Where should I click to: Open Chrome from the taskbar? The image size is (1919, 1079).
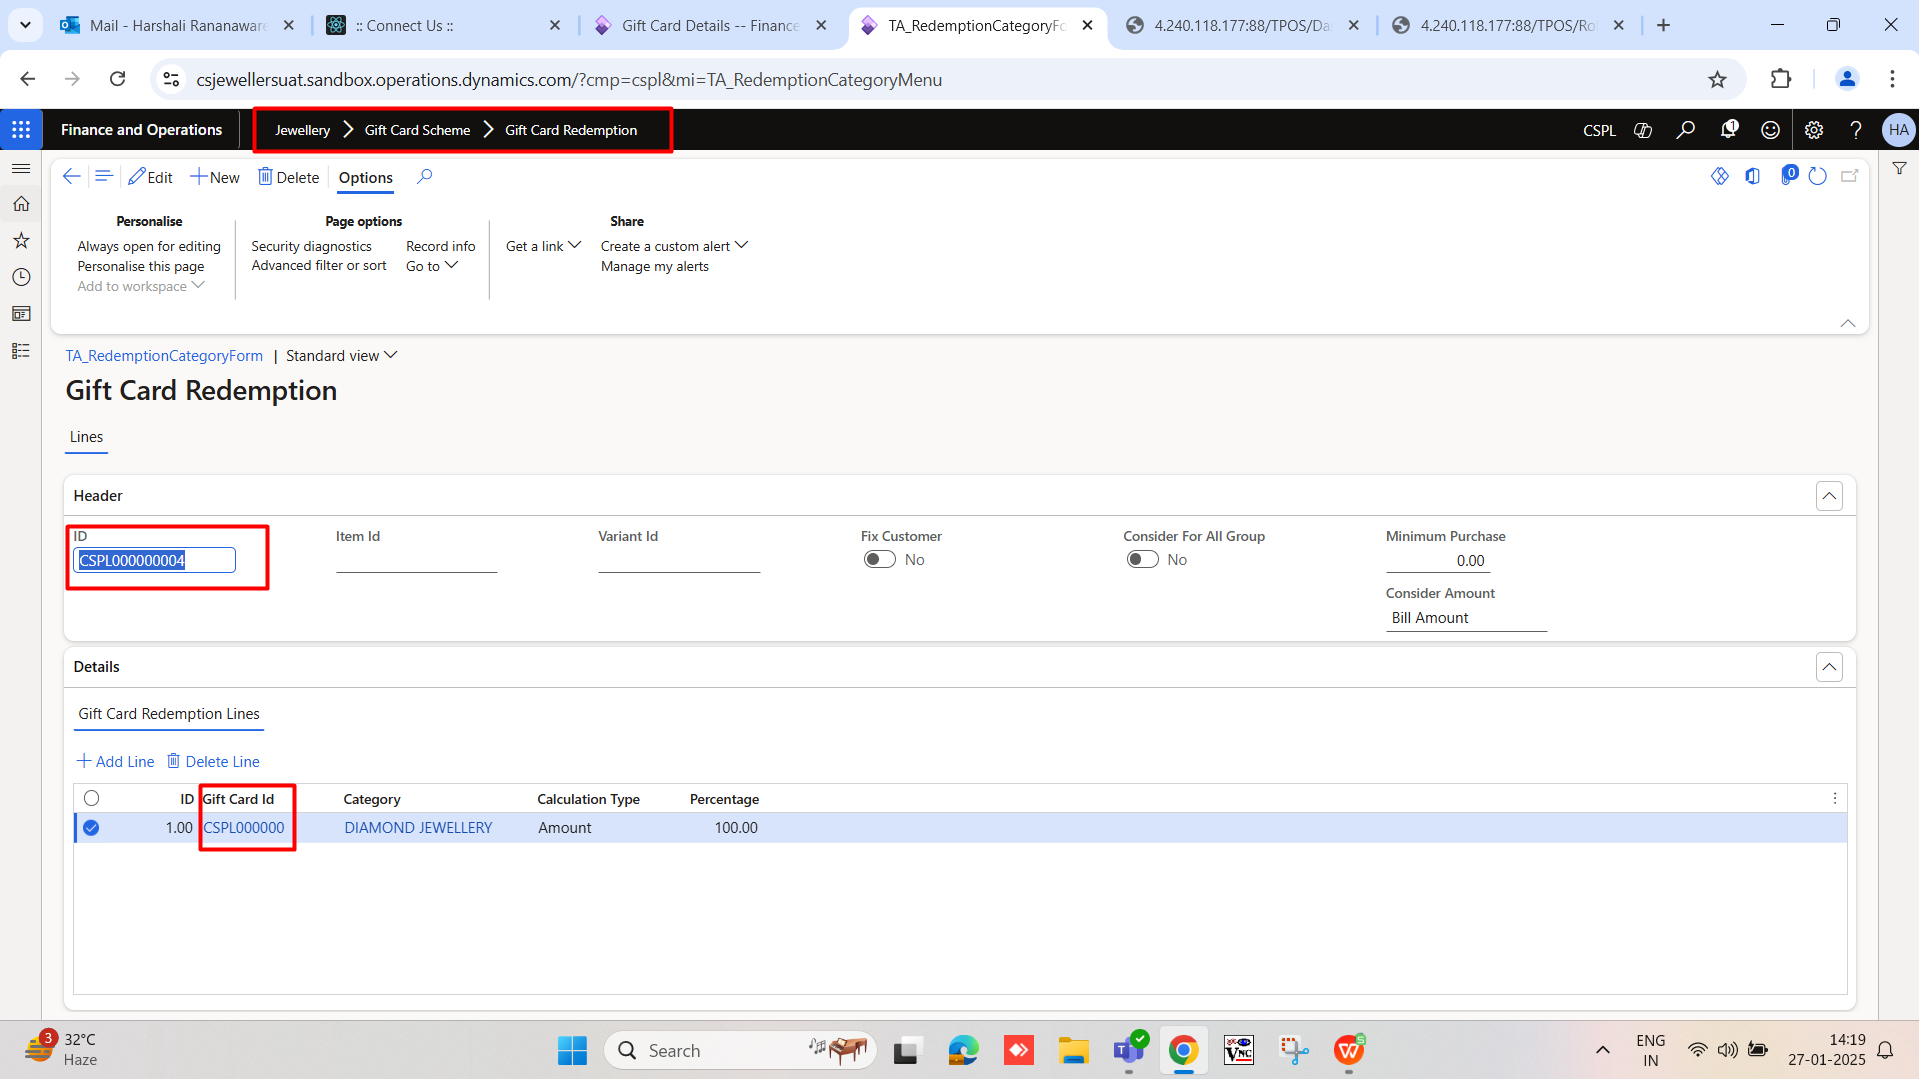tap(1184, 1051)
